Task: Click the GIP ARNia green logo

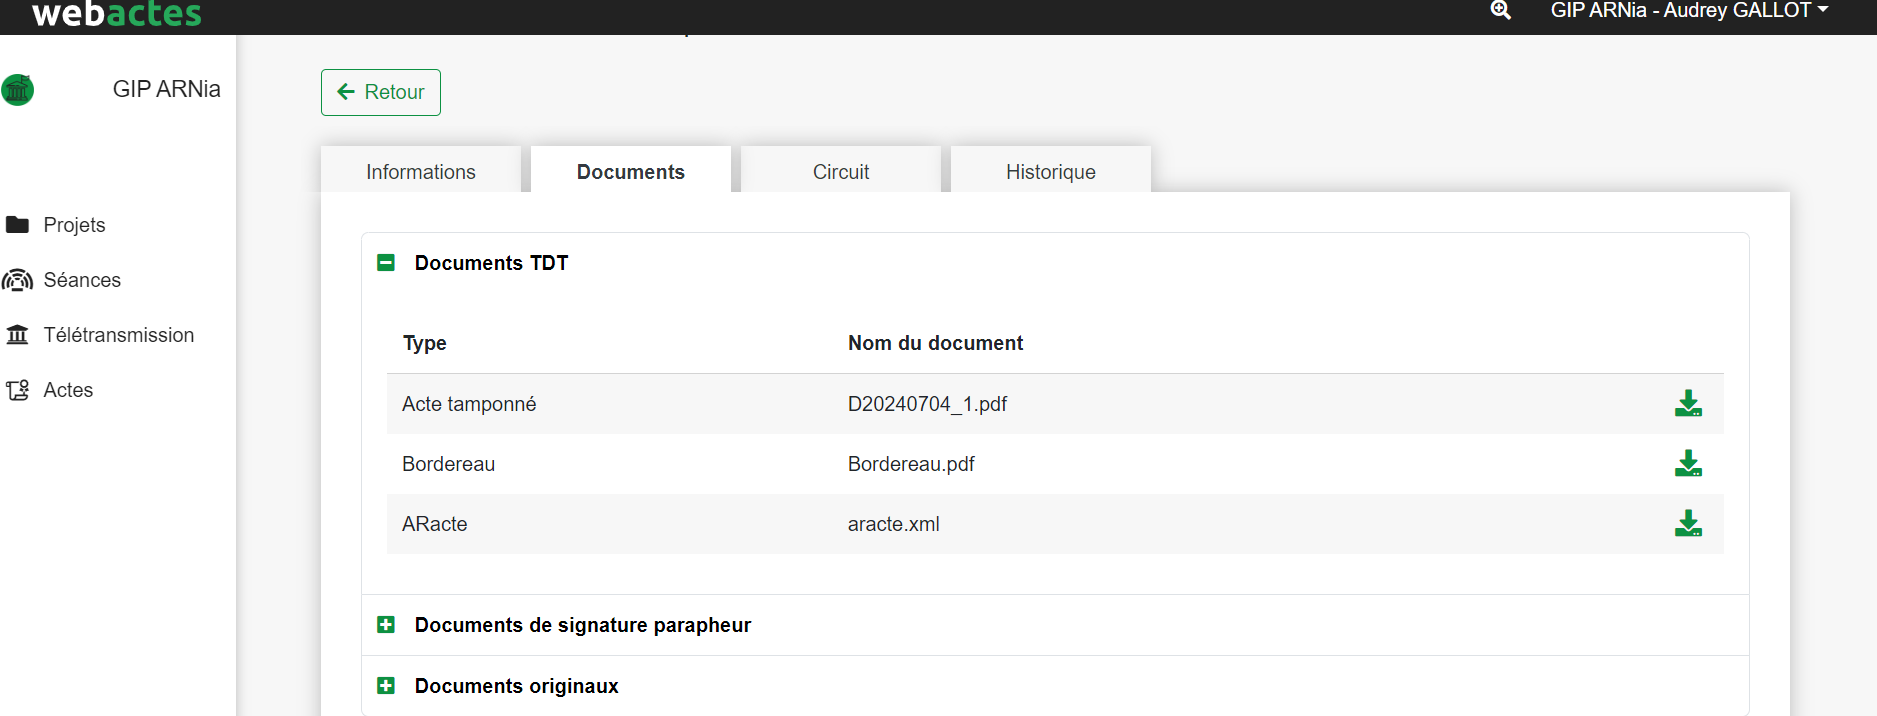Action: [18, 90]
